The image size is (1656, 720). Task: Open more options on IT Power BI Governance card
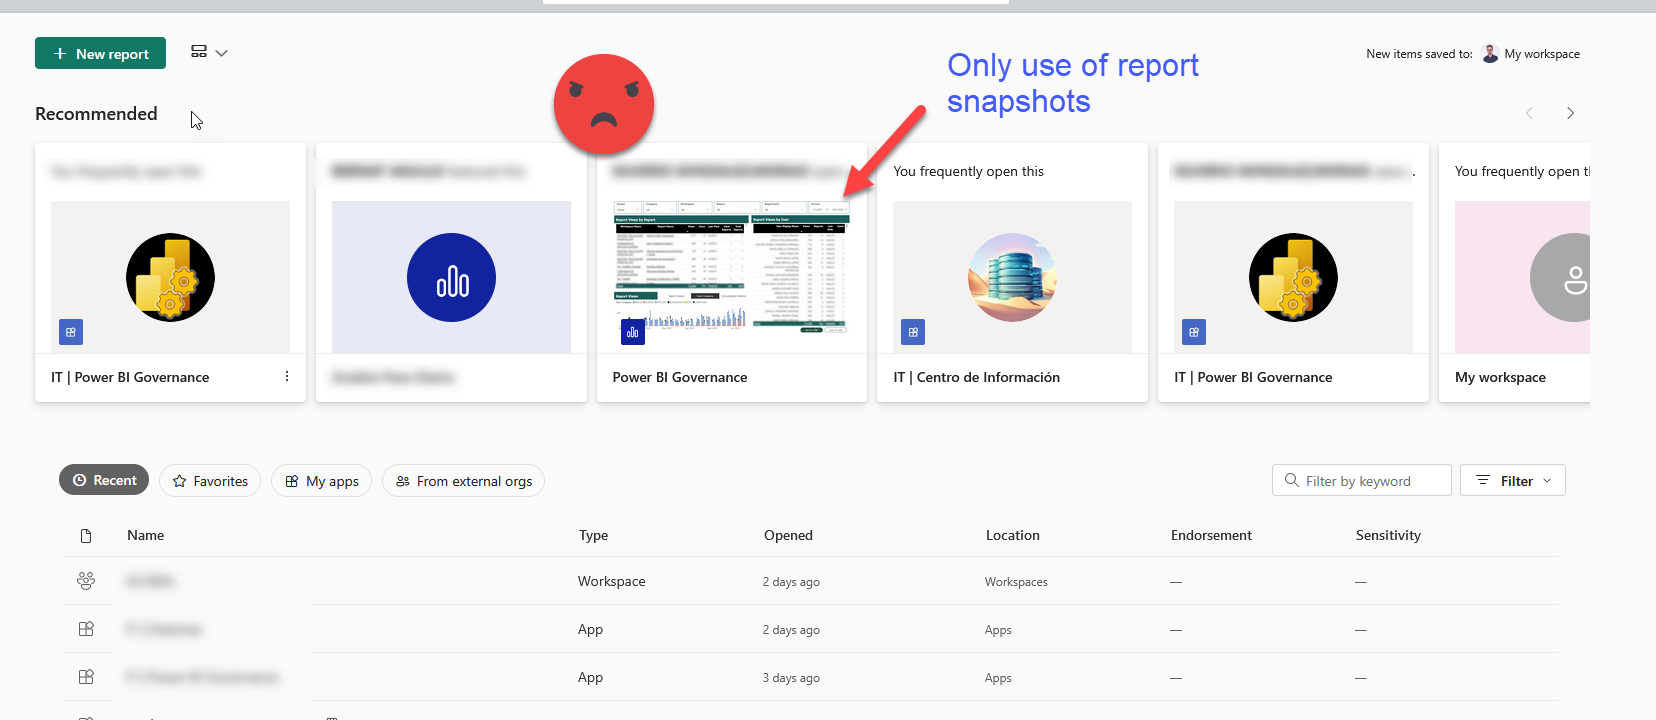click(287, 377)
